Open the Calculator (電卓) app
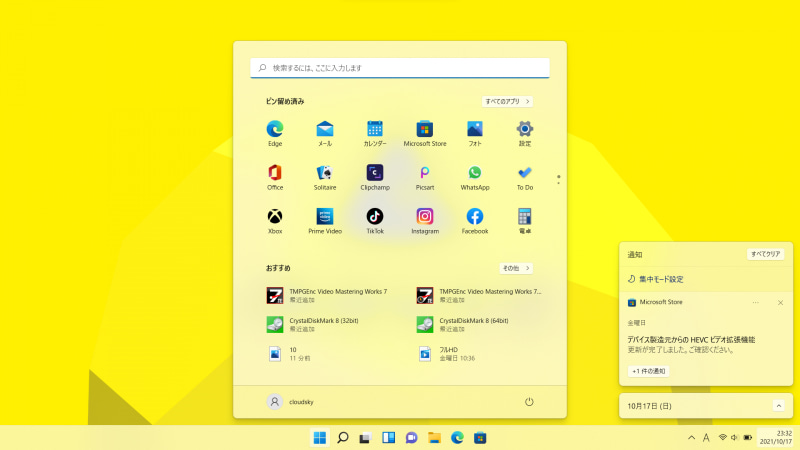 (524, 221)
